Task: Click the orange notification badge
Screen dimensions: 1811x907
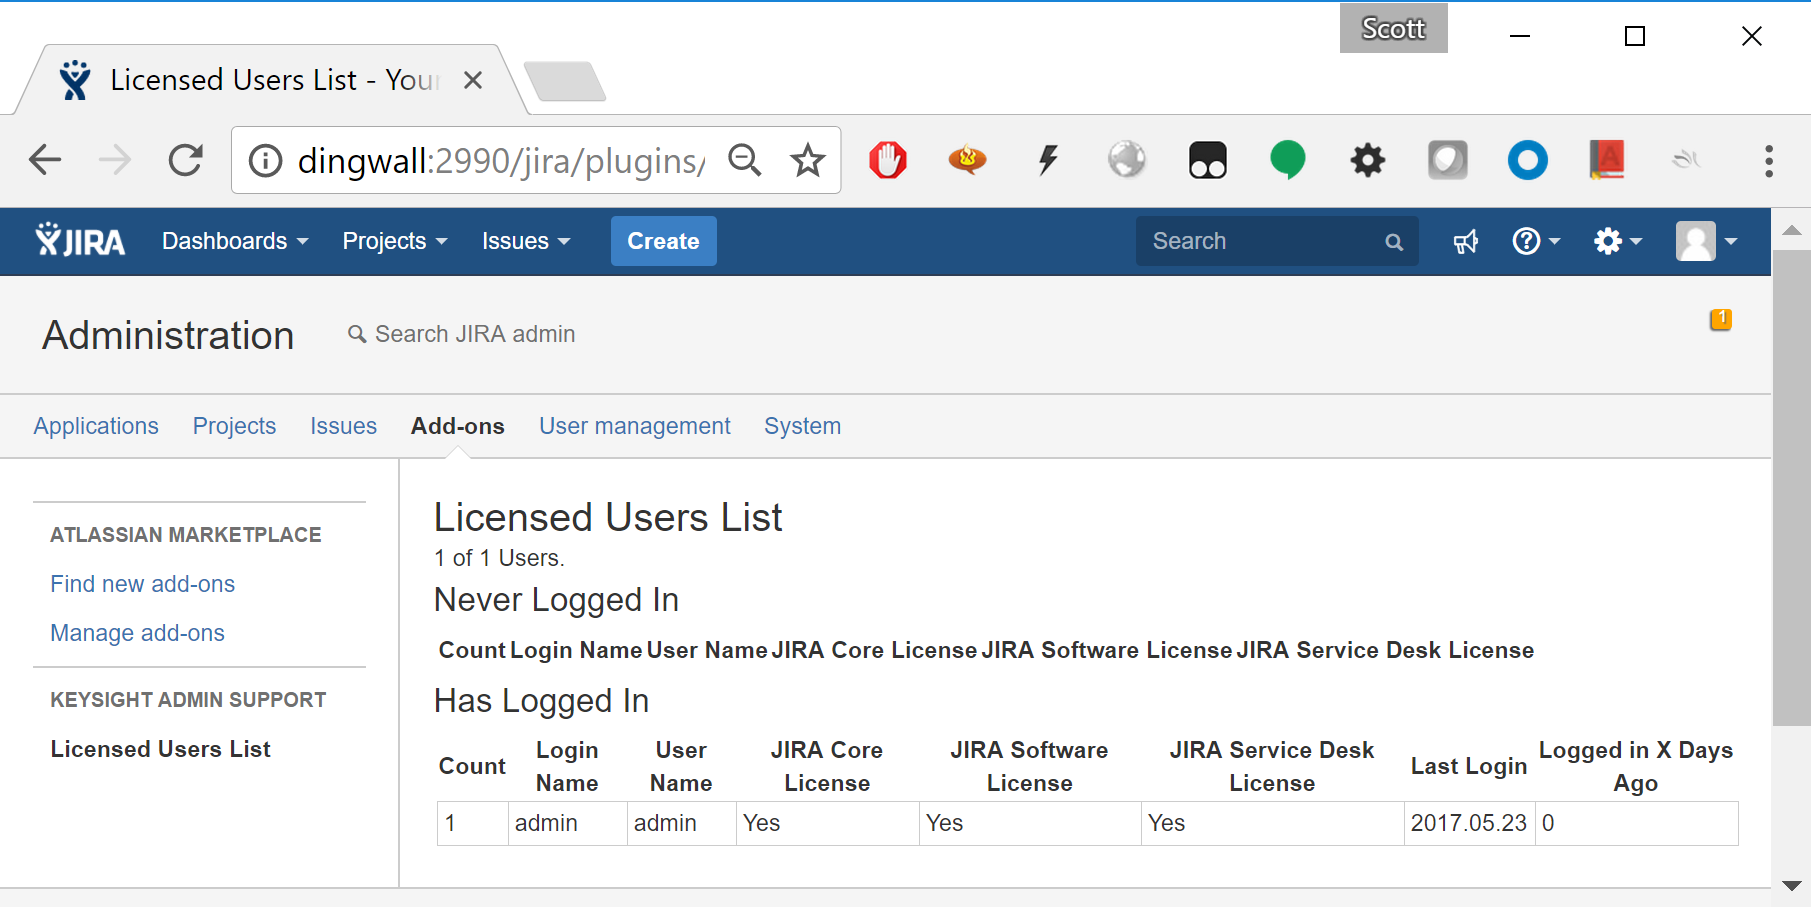Action: 1721,319
